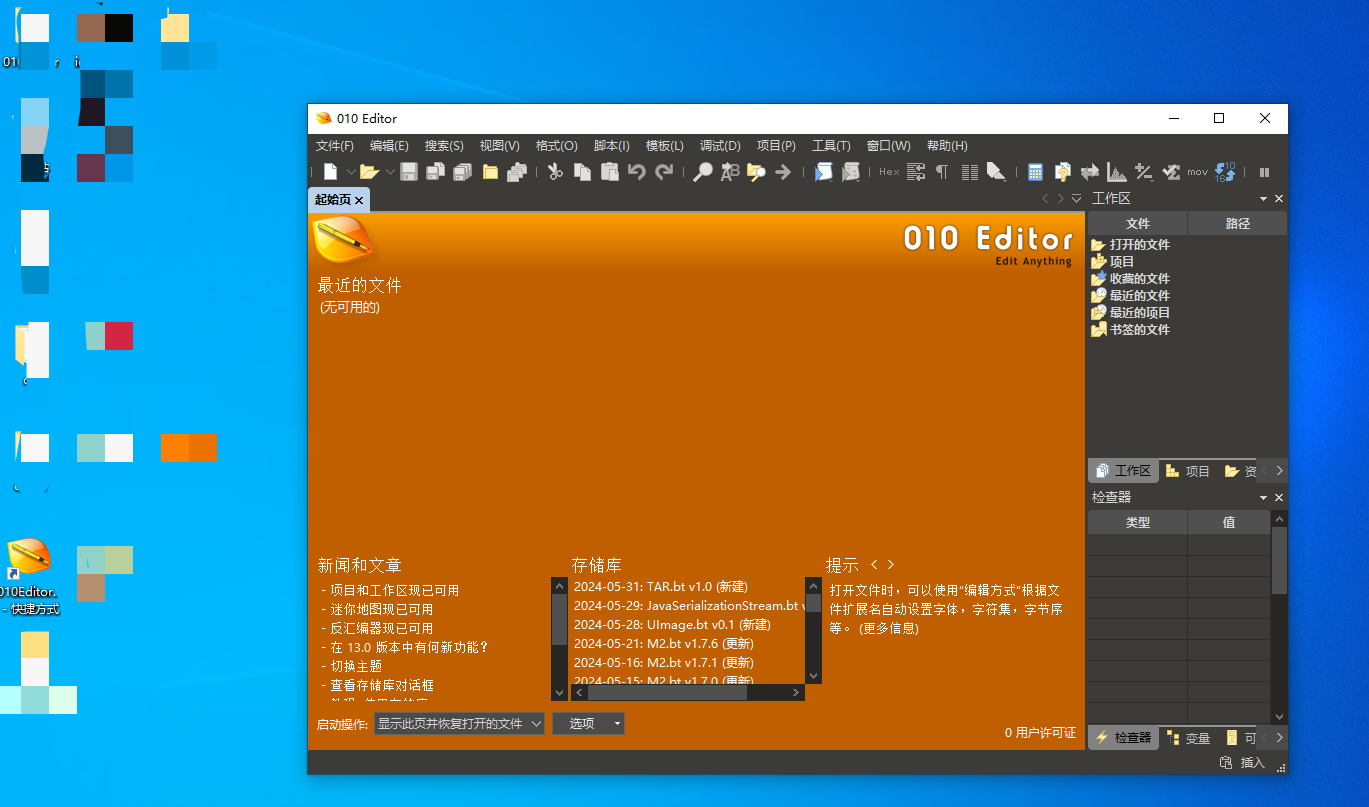Screen dimensions: 1369x807
Task: Click the Goto right-arrow icon
Action: [783, 172]
